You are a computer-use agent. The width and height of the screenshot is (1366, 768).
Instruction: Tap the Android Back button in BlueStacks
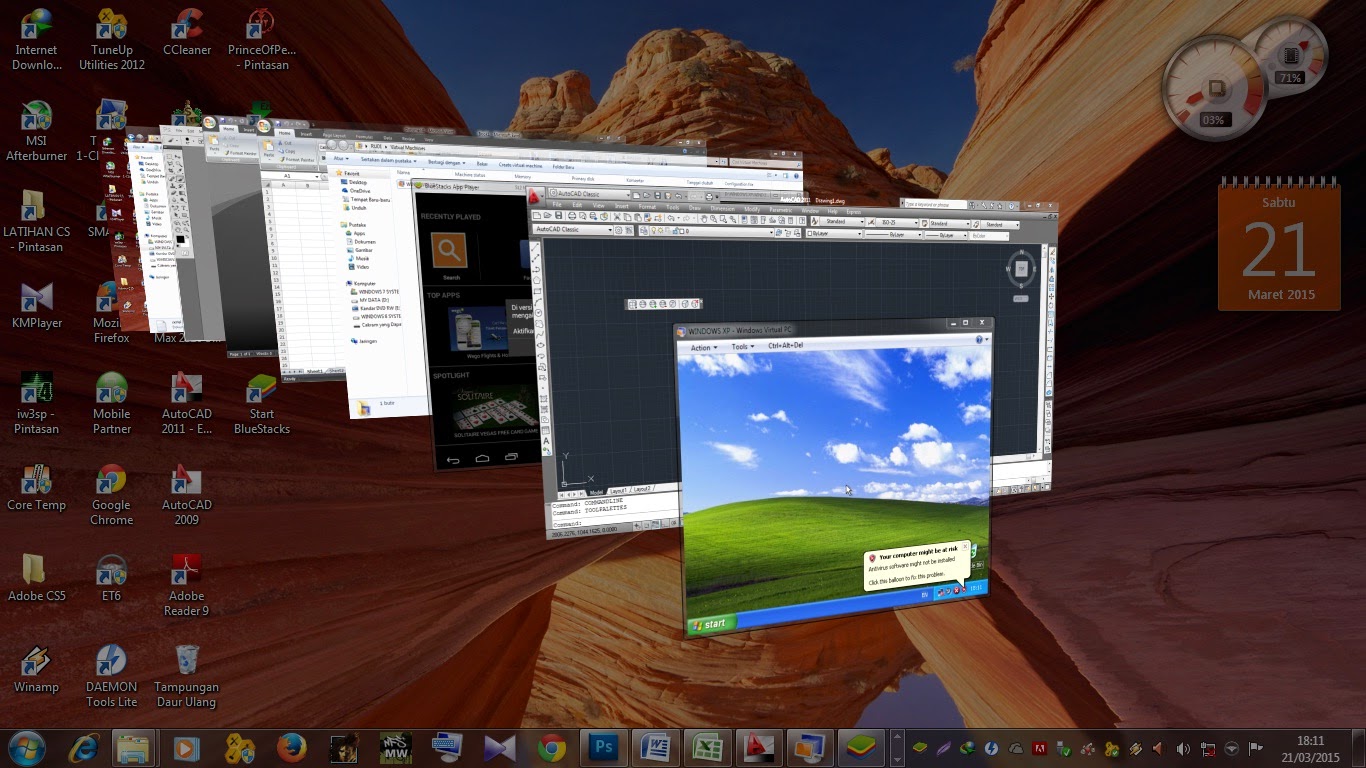(x=453, y=460)
